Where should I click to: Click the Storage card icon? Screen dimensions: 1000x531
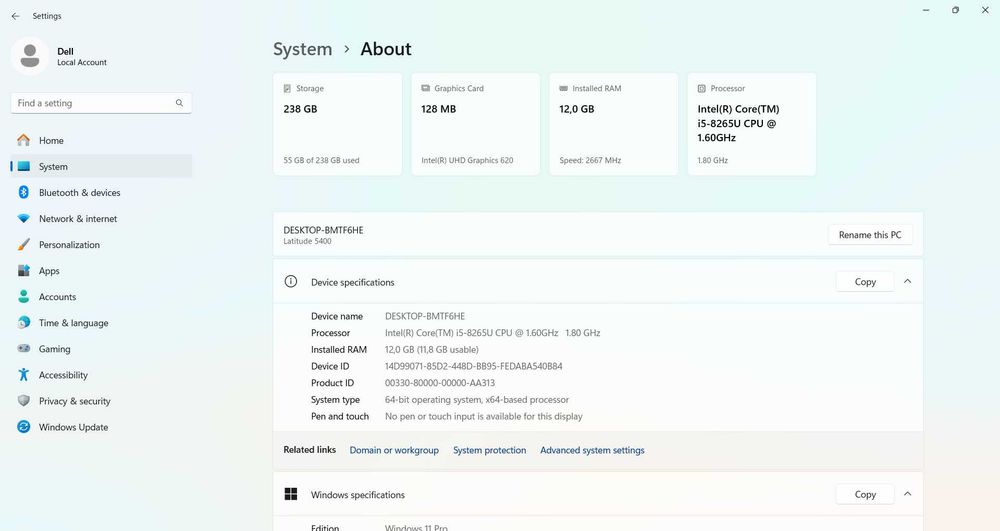click(287, 89)
